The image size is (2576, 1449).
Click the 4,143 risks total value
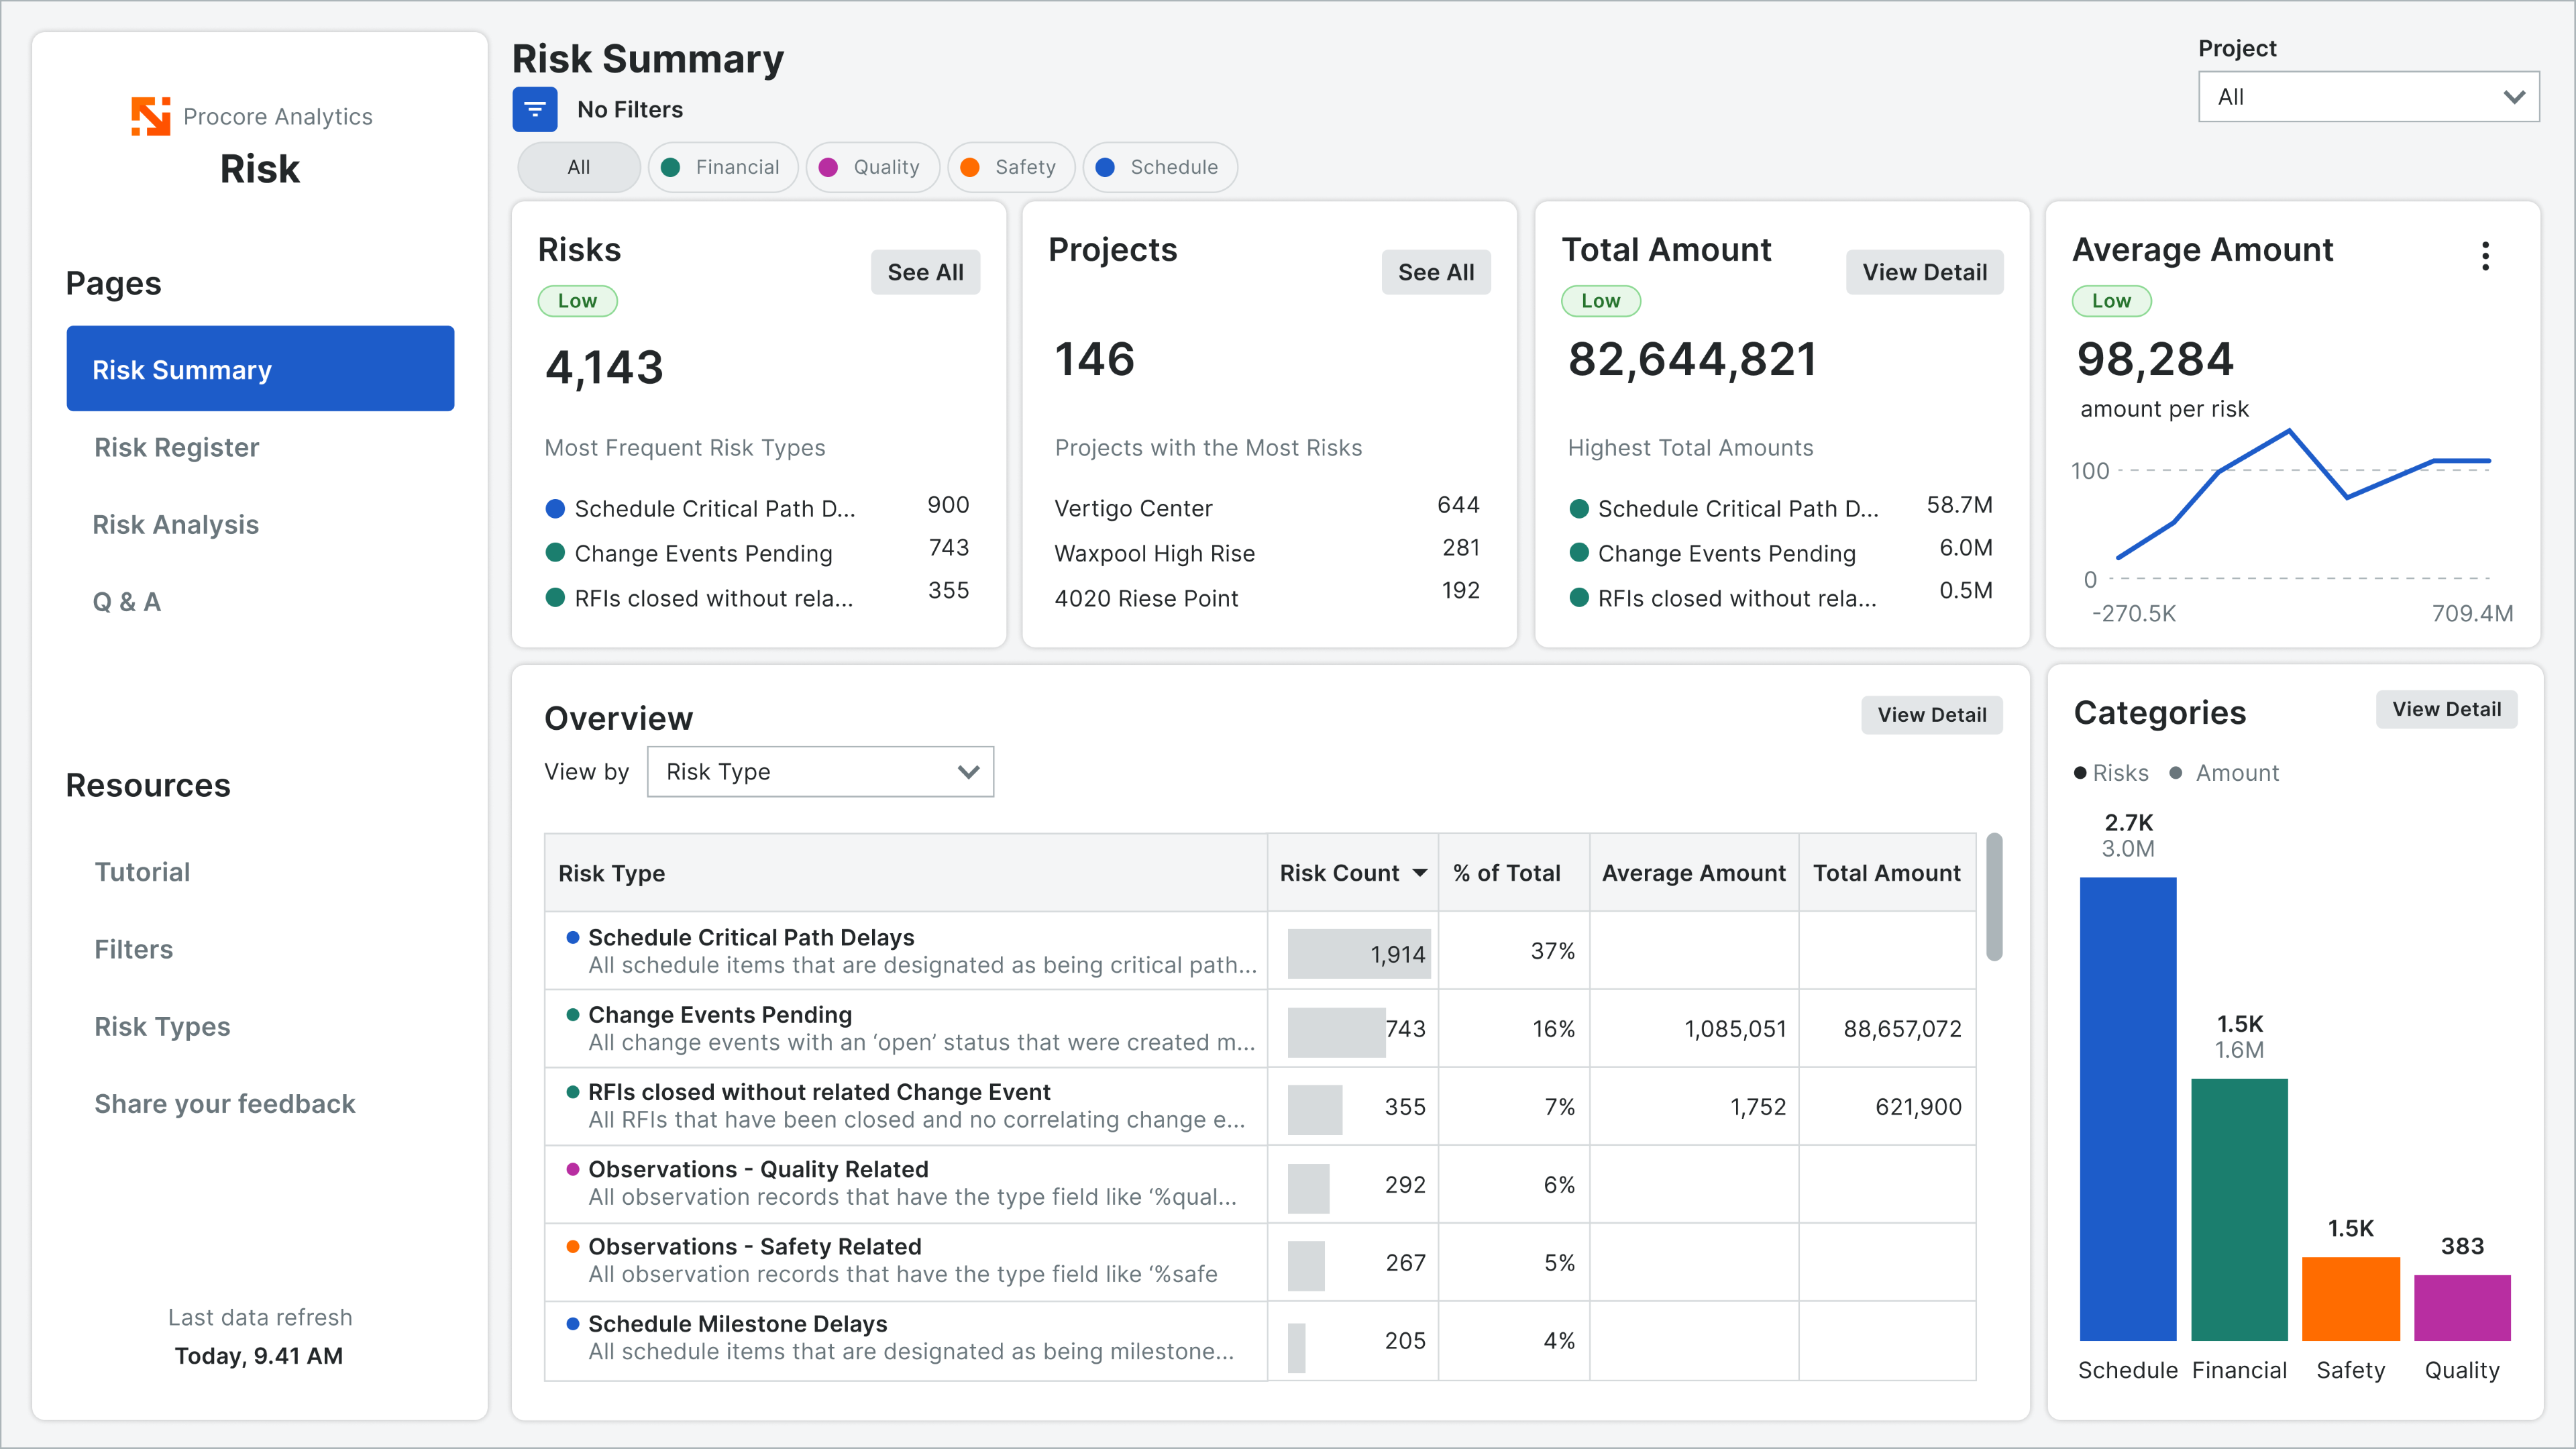pos(604,368)
